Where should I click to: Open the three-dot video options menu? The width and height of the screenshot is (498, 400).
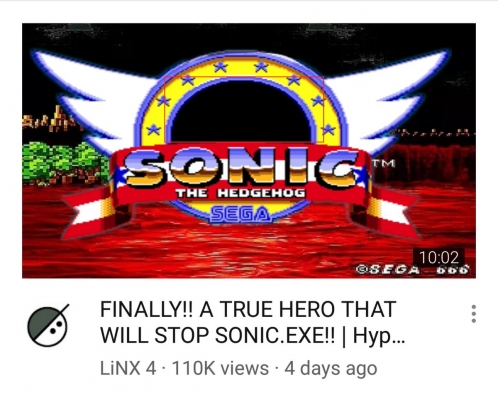coord(473,314)
